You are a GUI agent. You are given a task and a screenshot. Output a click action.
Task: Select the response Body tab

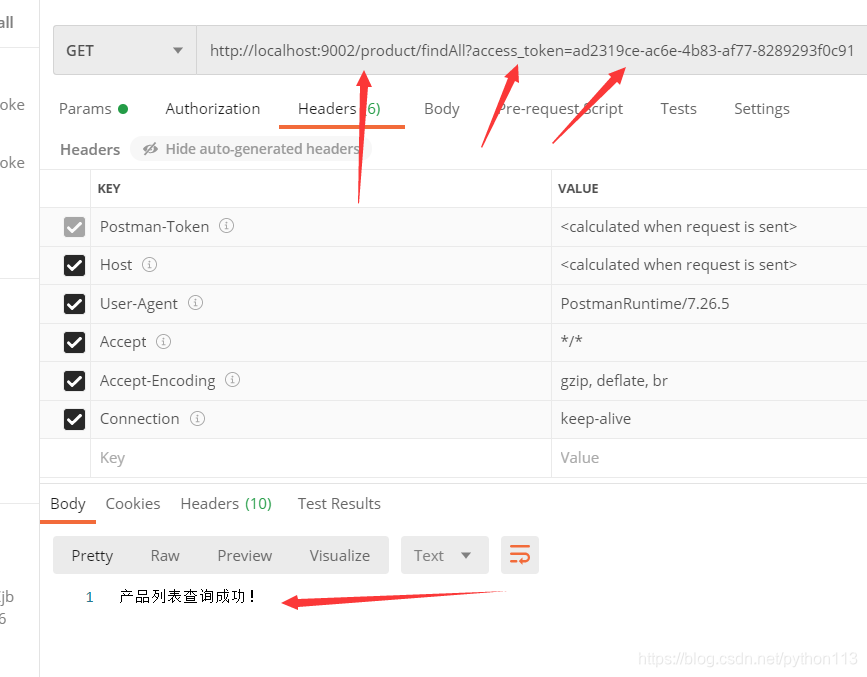(68, 504)
